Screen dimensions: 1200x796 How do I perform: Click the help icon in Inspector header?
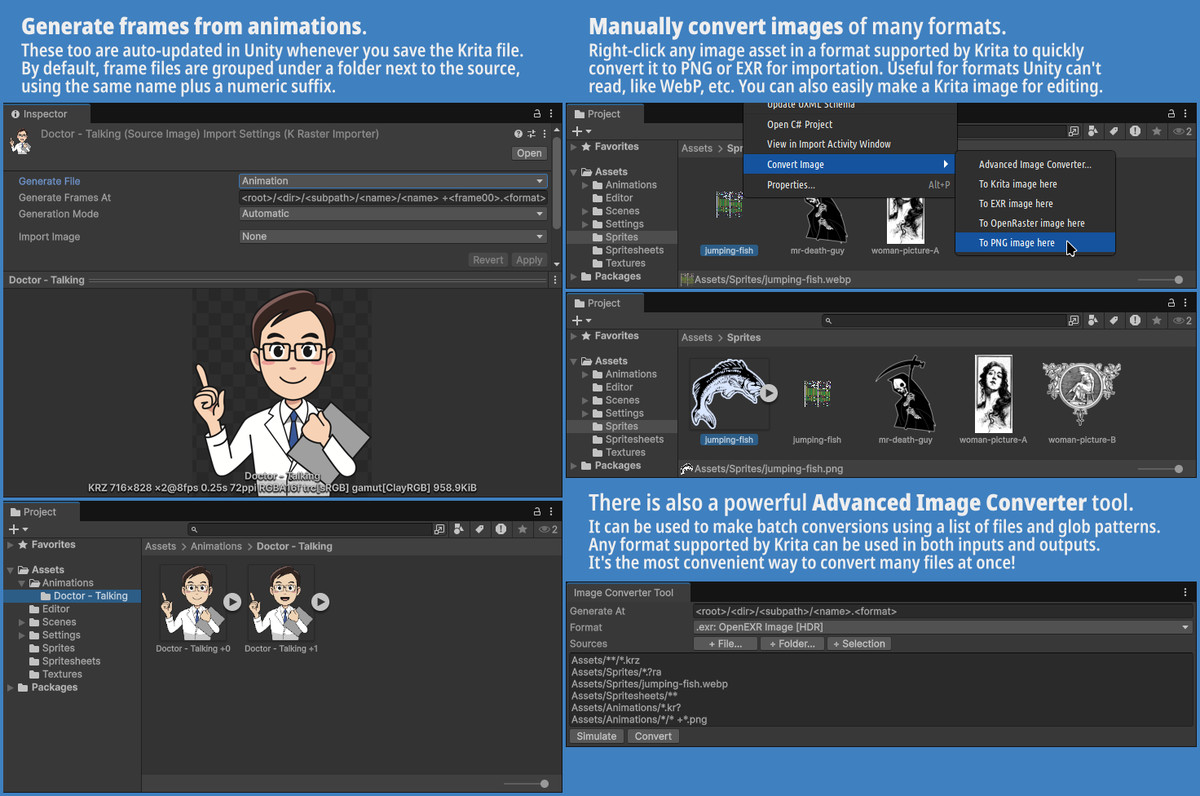click(x=518, y=134)
